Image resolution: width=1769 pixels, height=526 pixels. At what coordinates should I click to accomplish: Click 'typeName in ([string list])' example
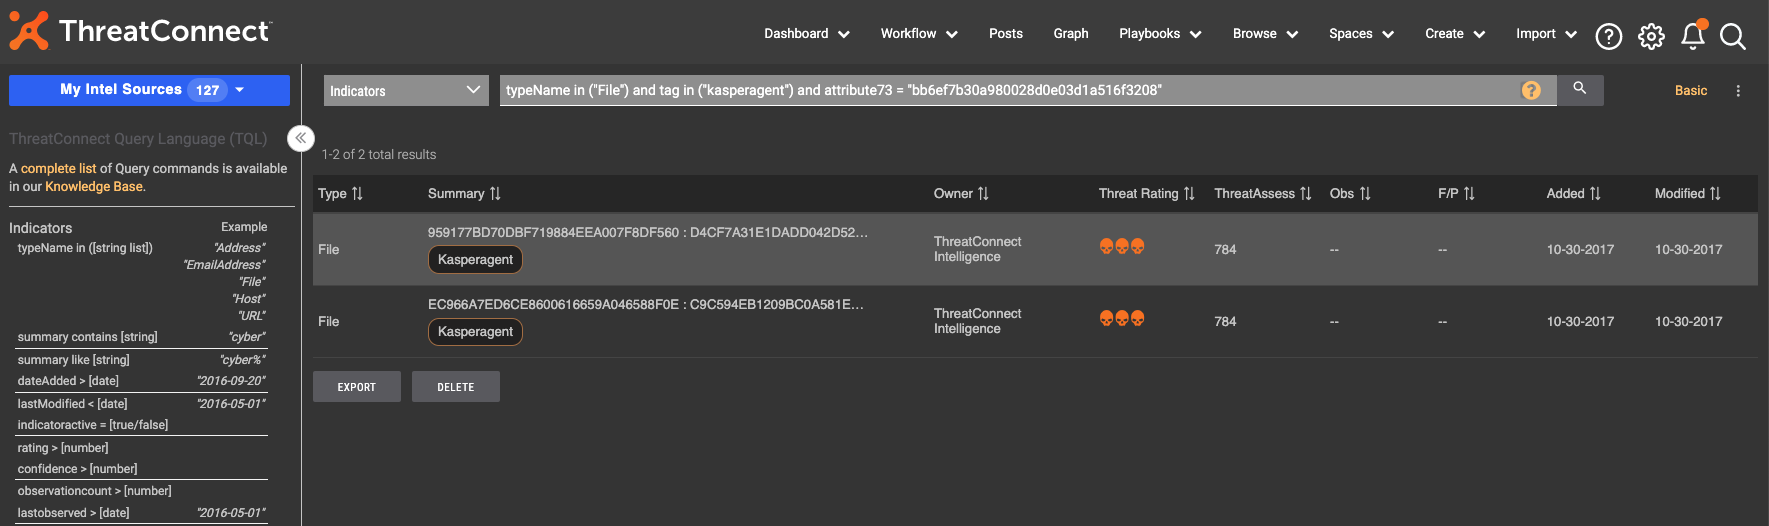[x=85, y=248]
